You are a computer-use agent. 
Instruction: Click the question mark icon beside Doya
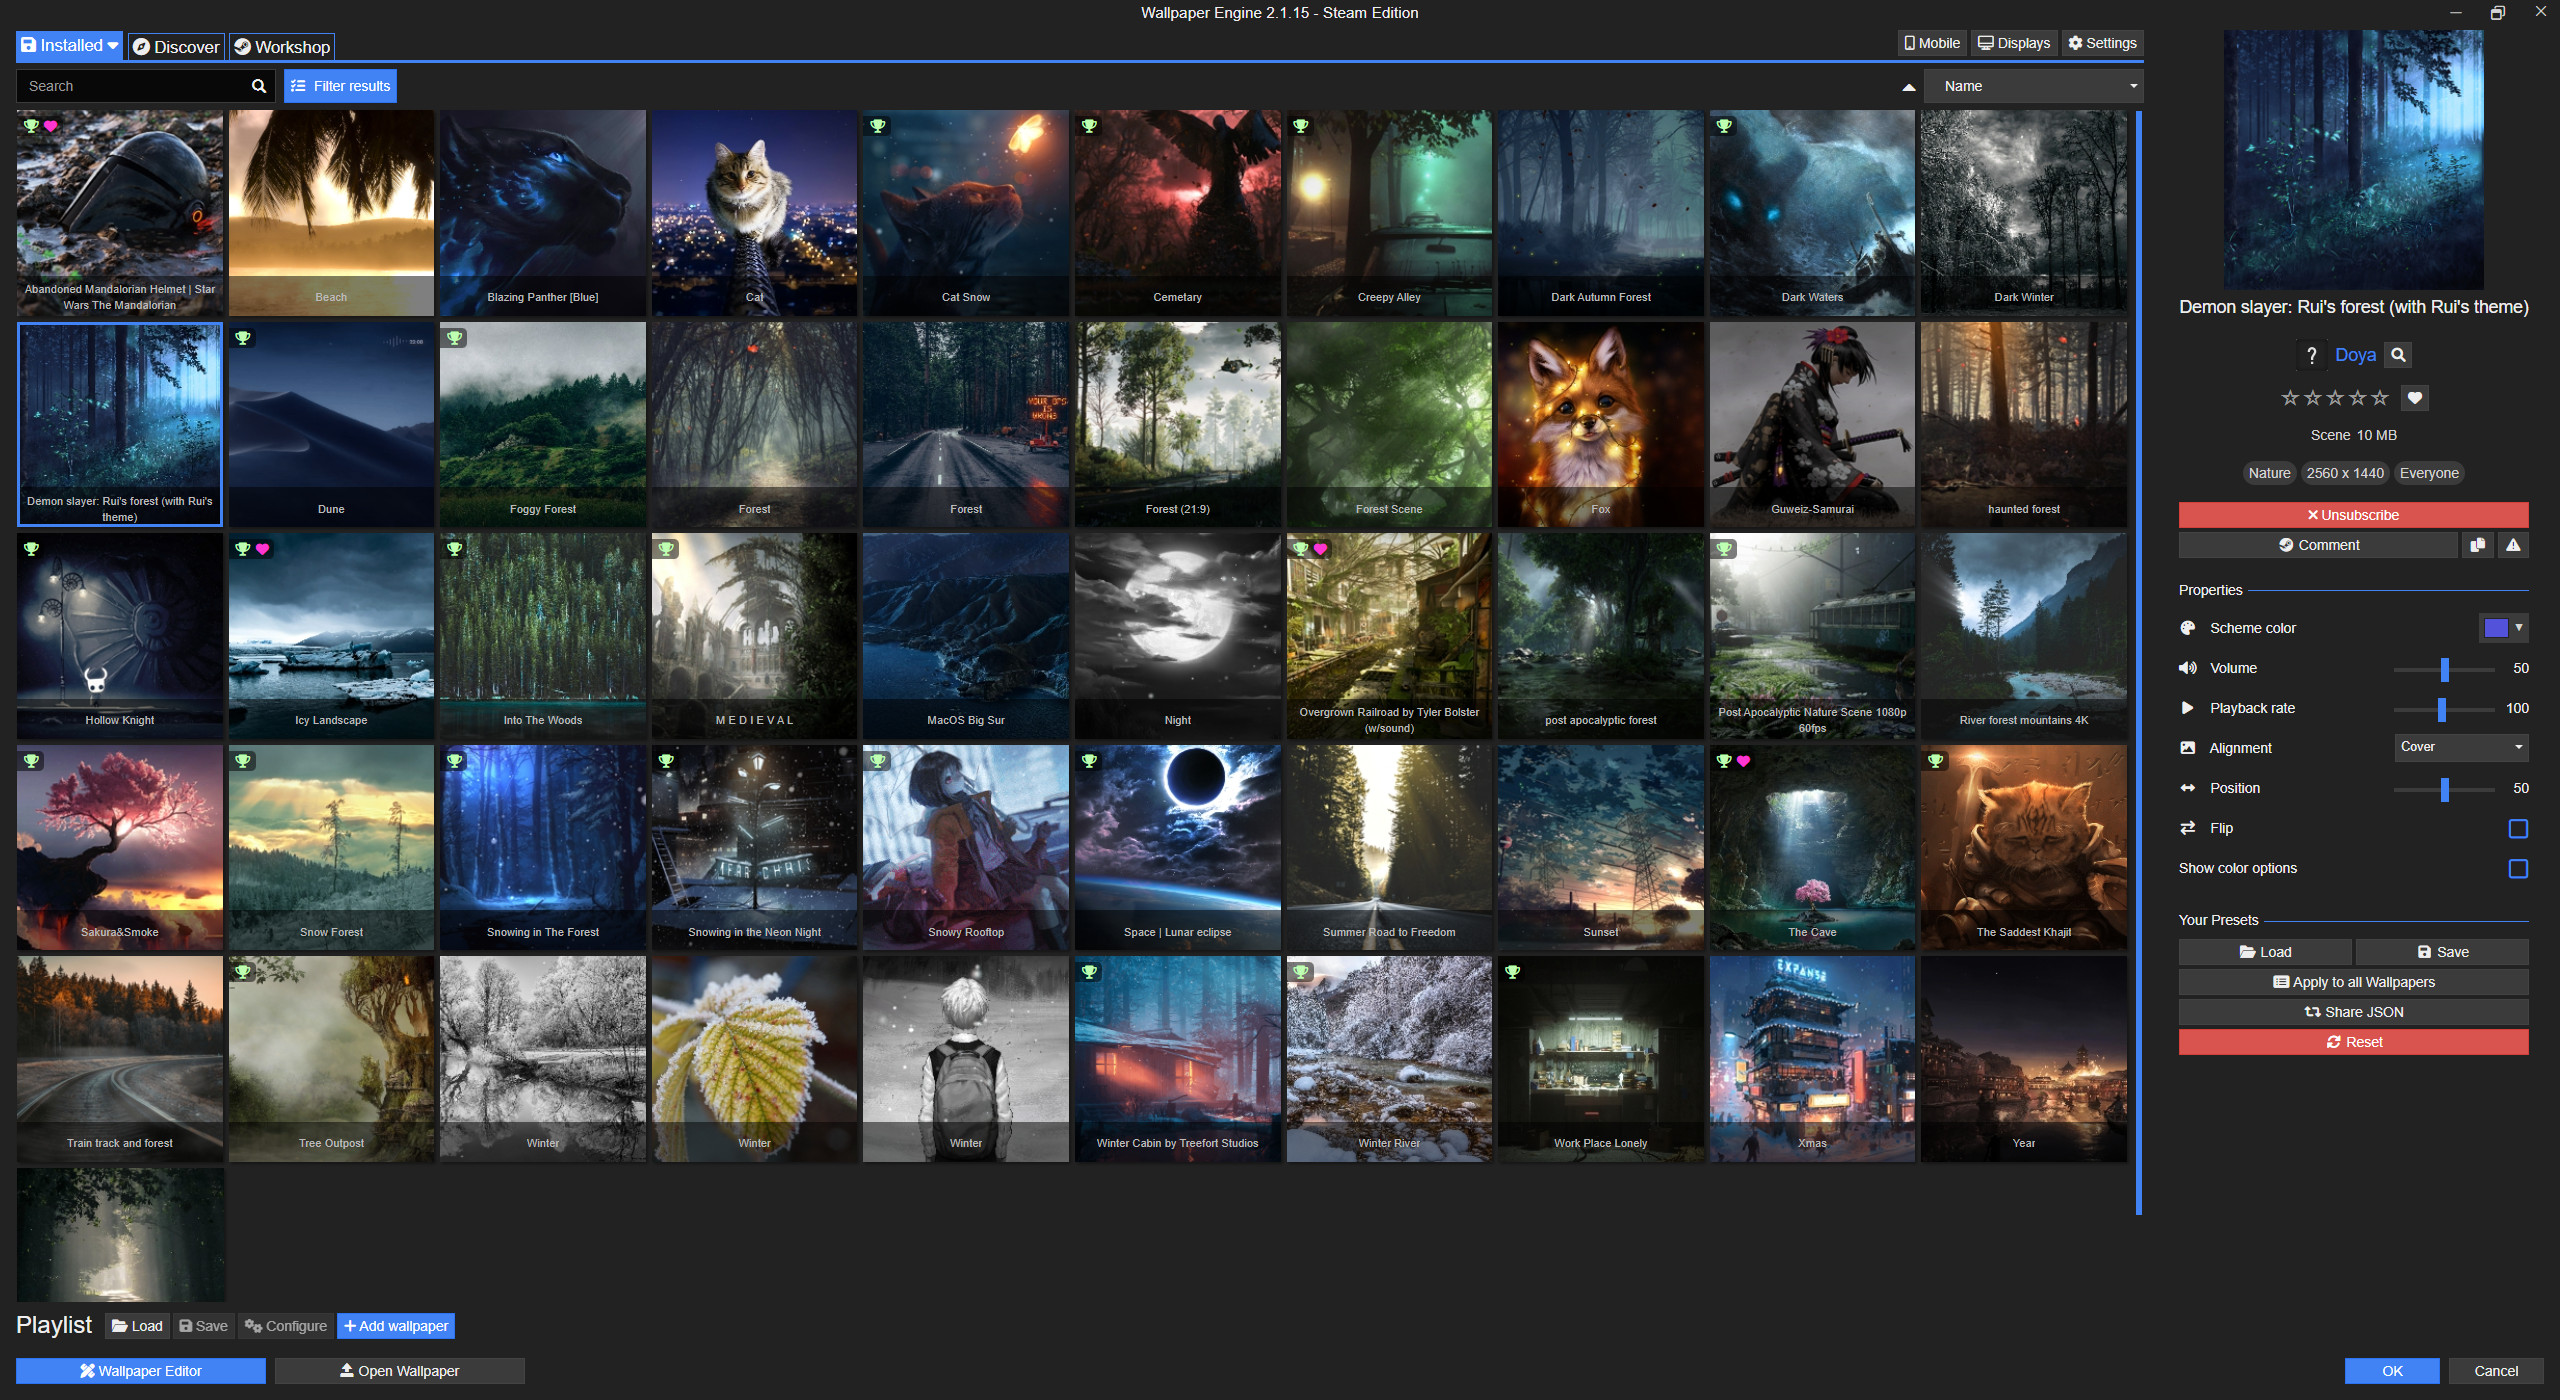tap(2311, 355)
